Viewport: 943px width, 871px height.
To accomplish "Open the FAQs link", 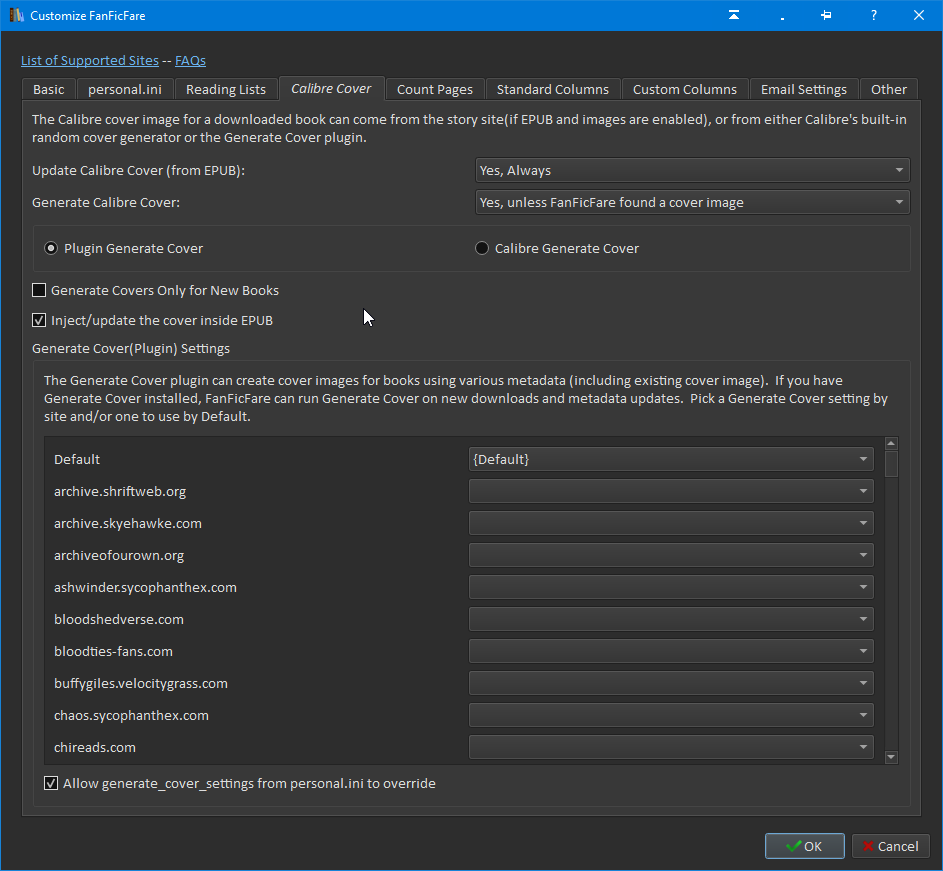I will tap(190, 61).
